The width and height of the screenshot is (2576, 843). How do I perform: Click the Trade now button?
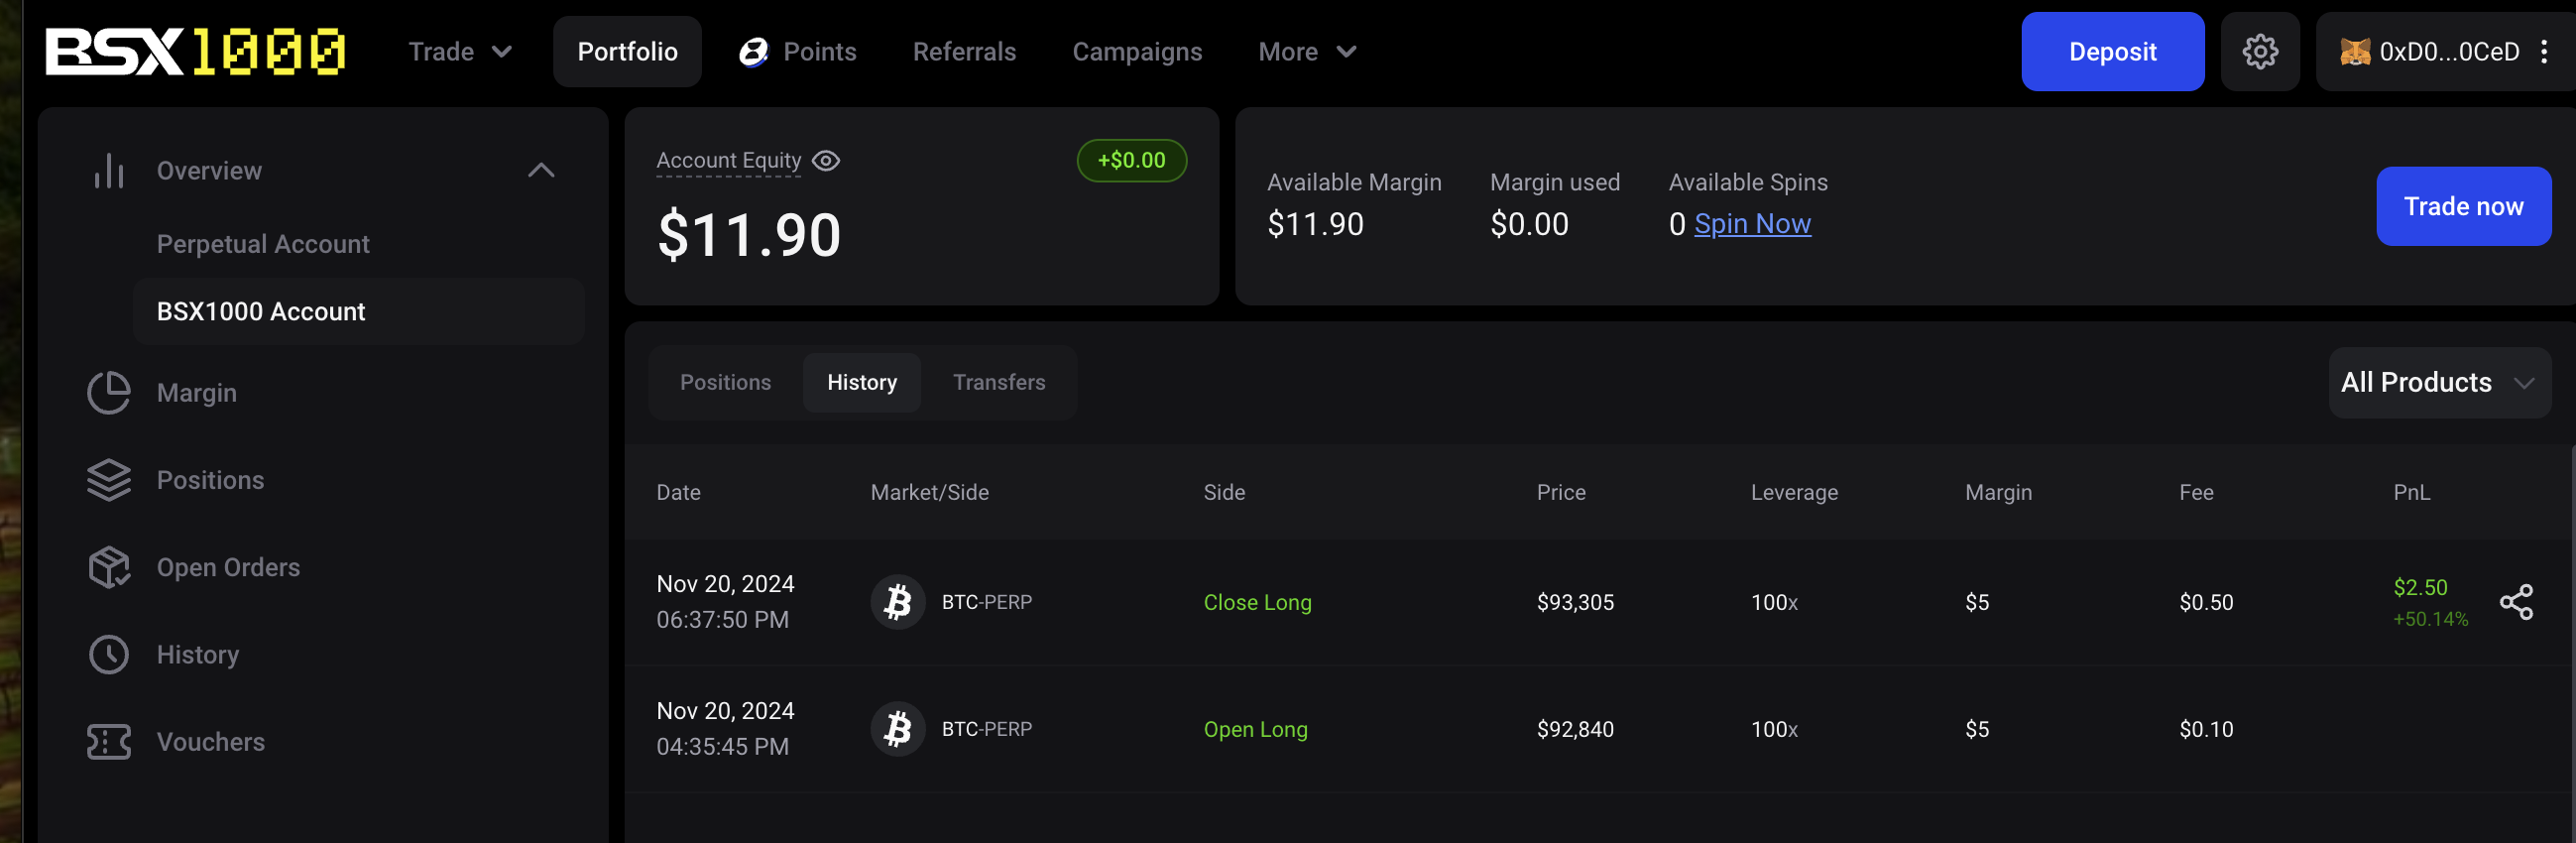[2463, 207]
